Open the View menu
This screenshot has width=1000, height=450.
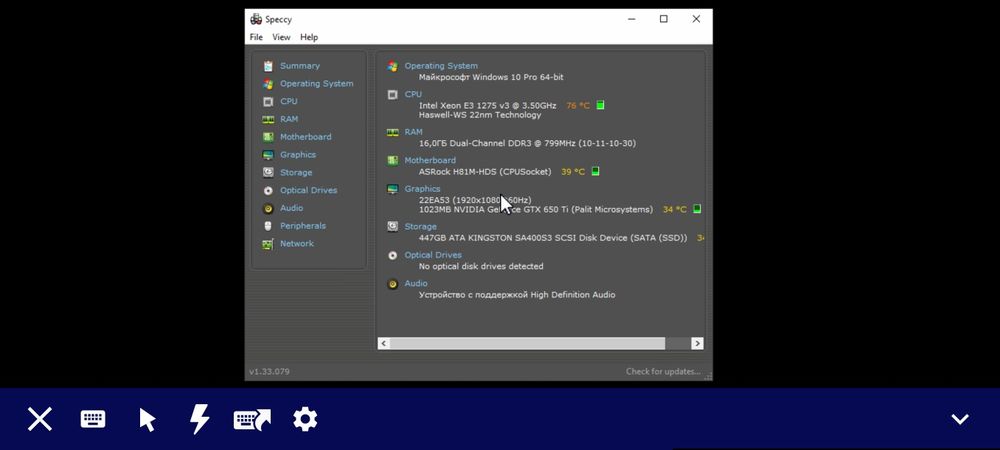[x=281, y=37]
